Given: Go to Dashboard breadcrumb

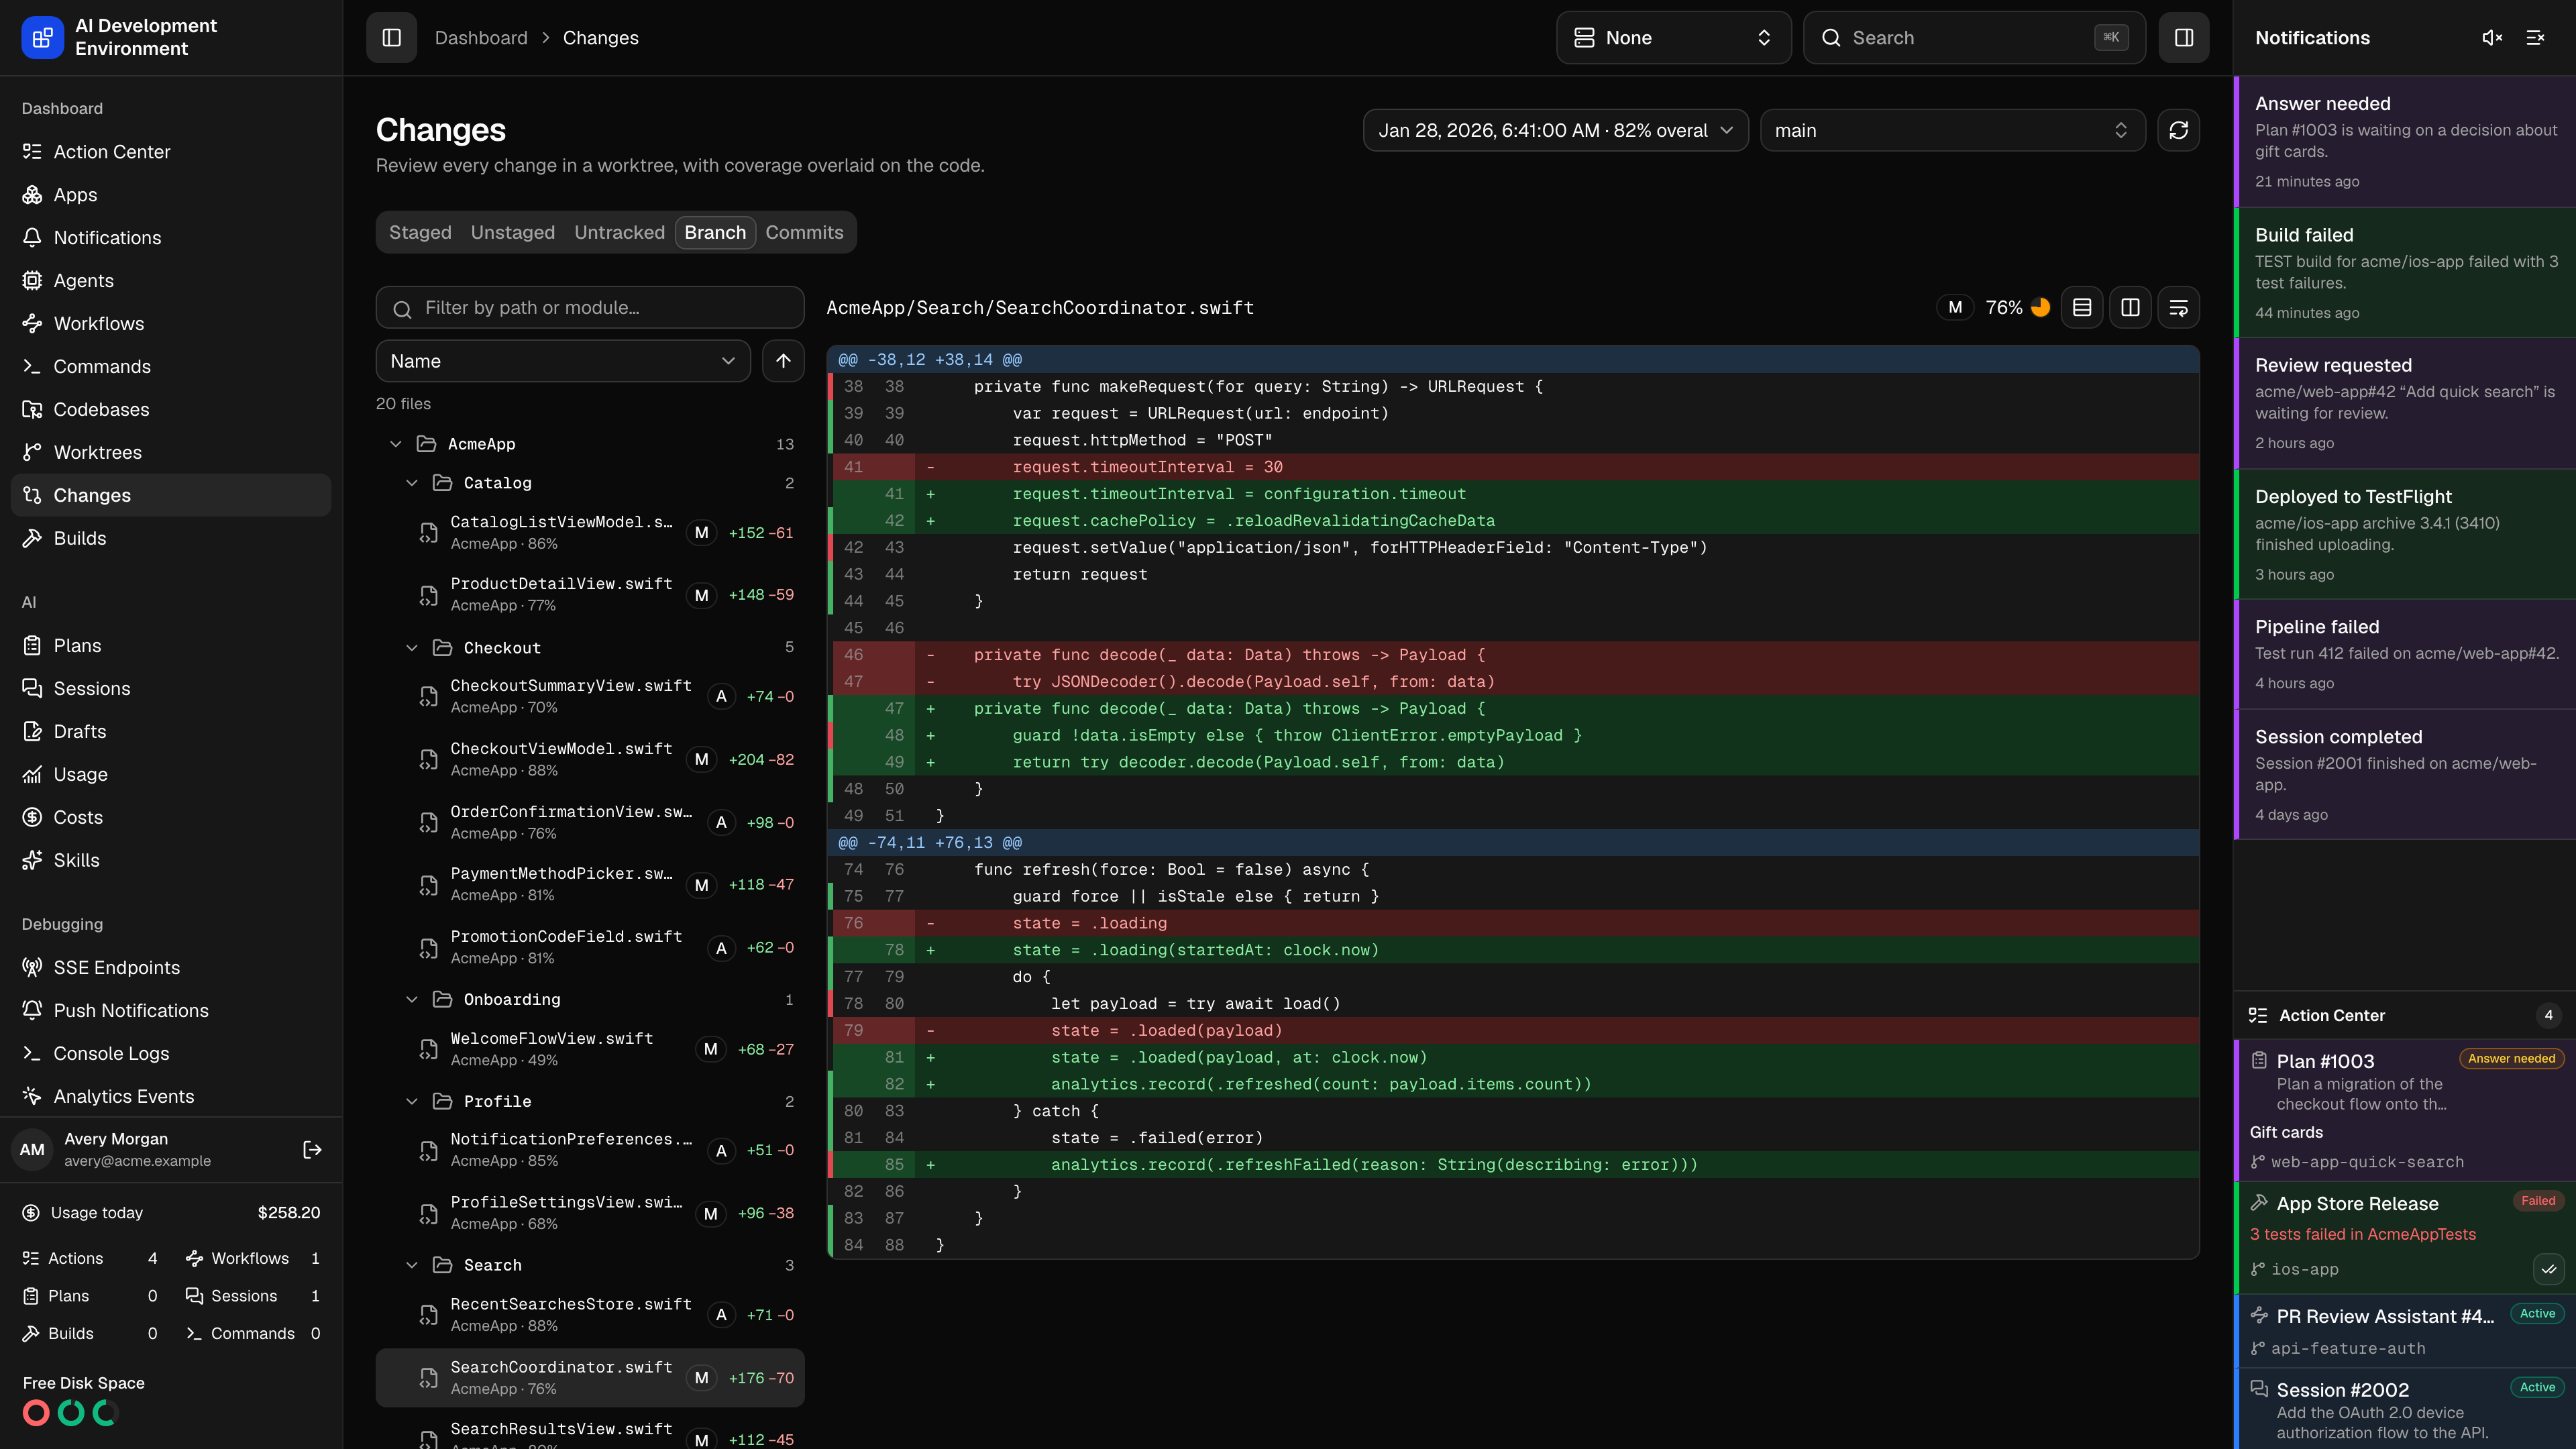Looking at the screenshot, I should (481, 38).
